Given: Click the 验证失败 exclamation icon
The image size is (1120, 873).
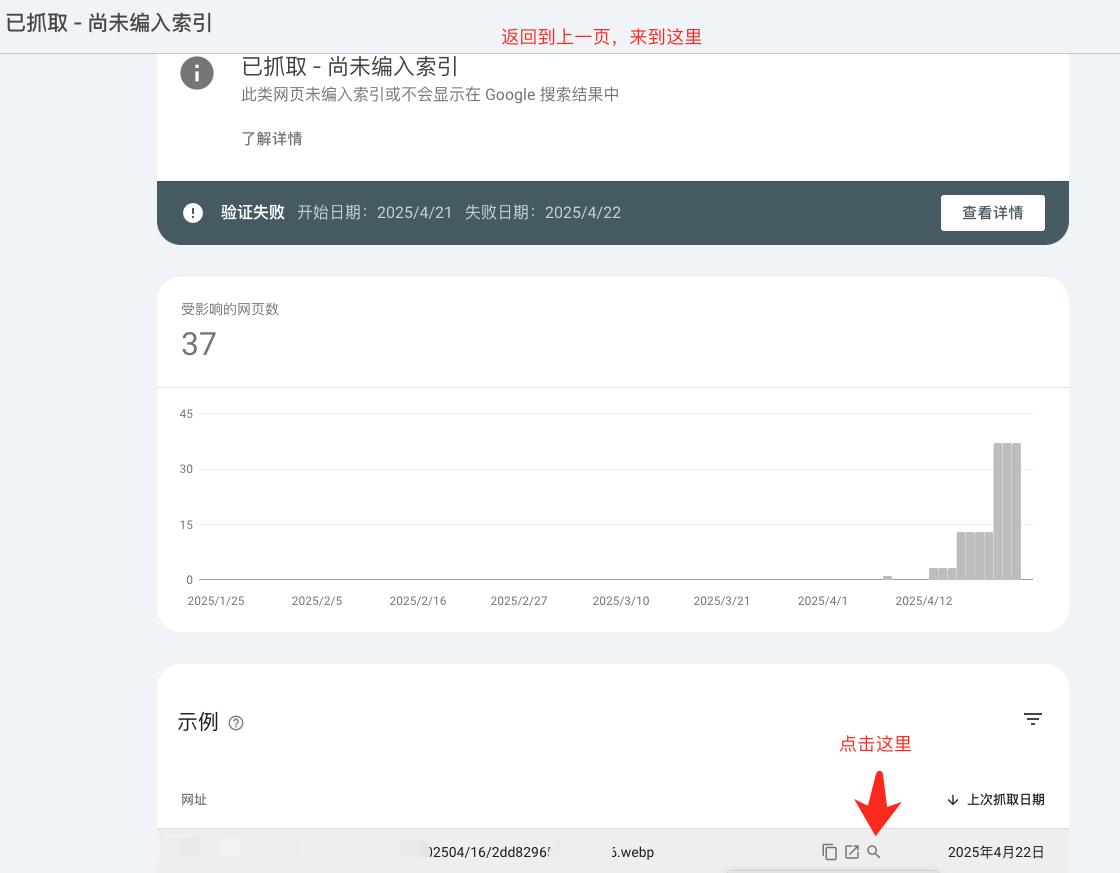Looking at the screenshot, I should coord(193,213).
